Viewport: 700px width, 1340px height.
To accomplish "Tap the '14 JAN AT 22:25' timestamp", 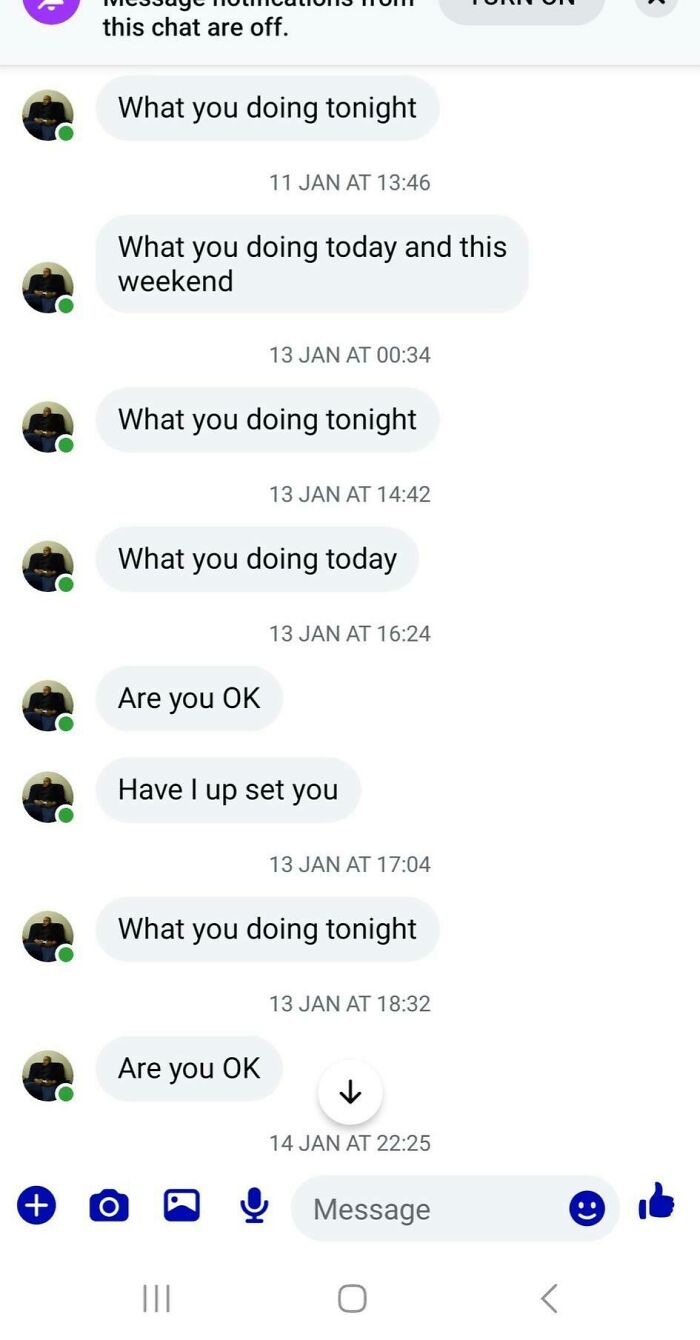I will pyautogui.click(x=350, y=1143).
